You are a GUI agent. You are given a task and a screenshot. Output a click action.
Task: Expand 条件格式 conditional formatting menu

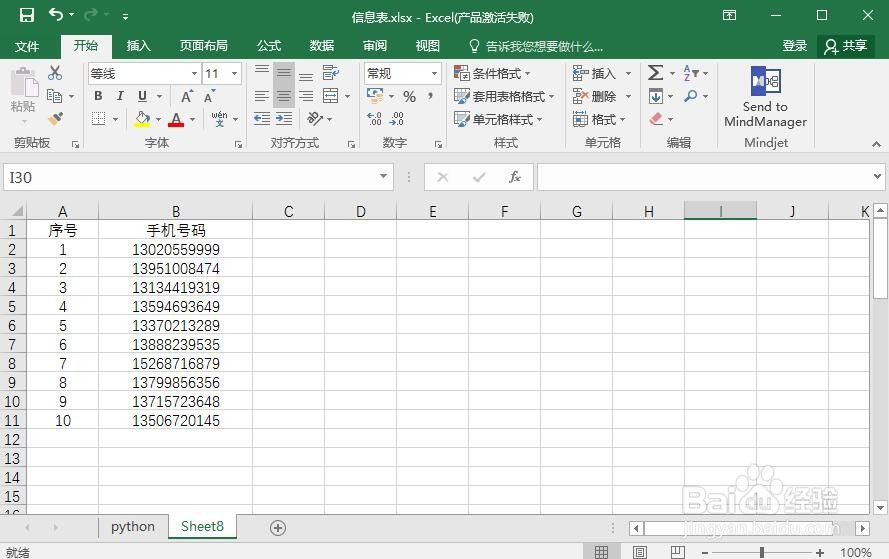pos(492,73)
